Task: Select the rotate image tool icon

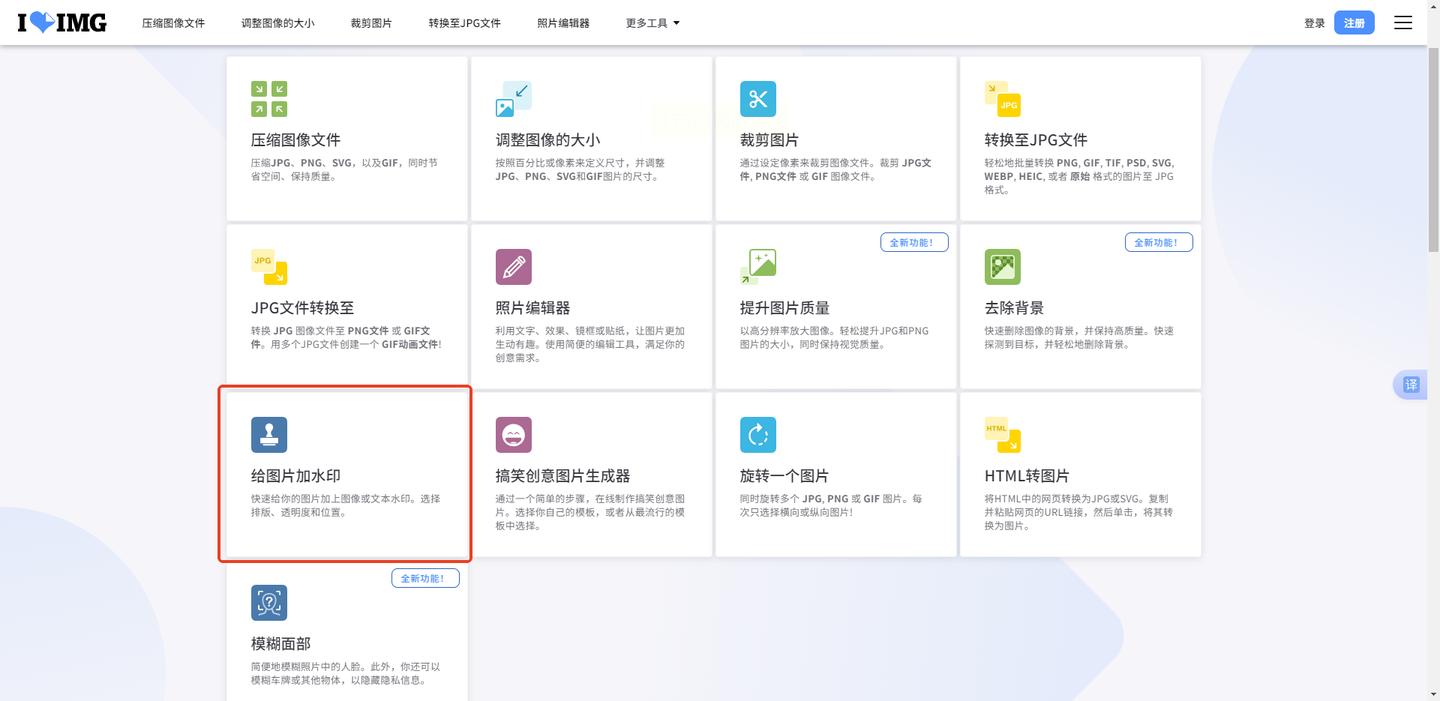Action: [758, 435]
